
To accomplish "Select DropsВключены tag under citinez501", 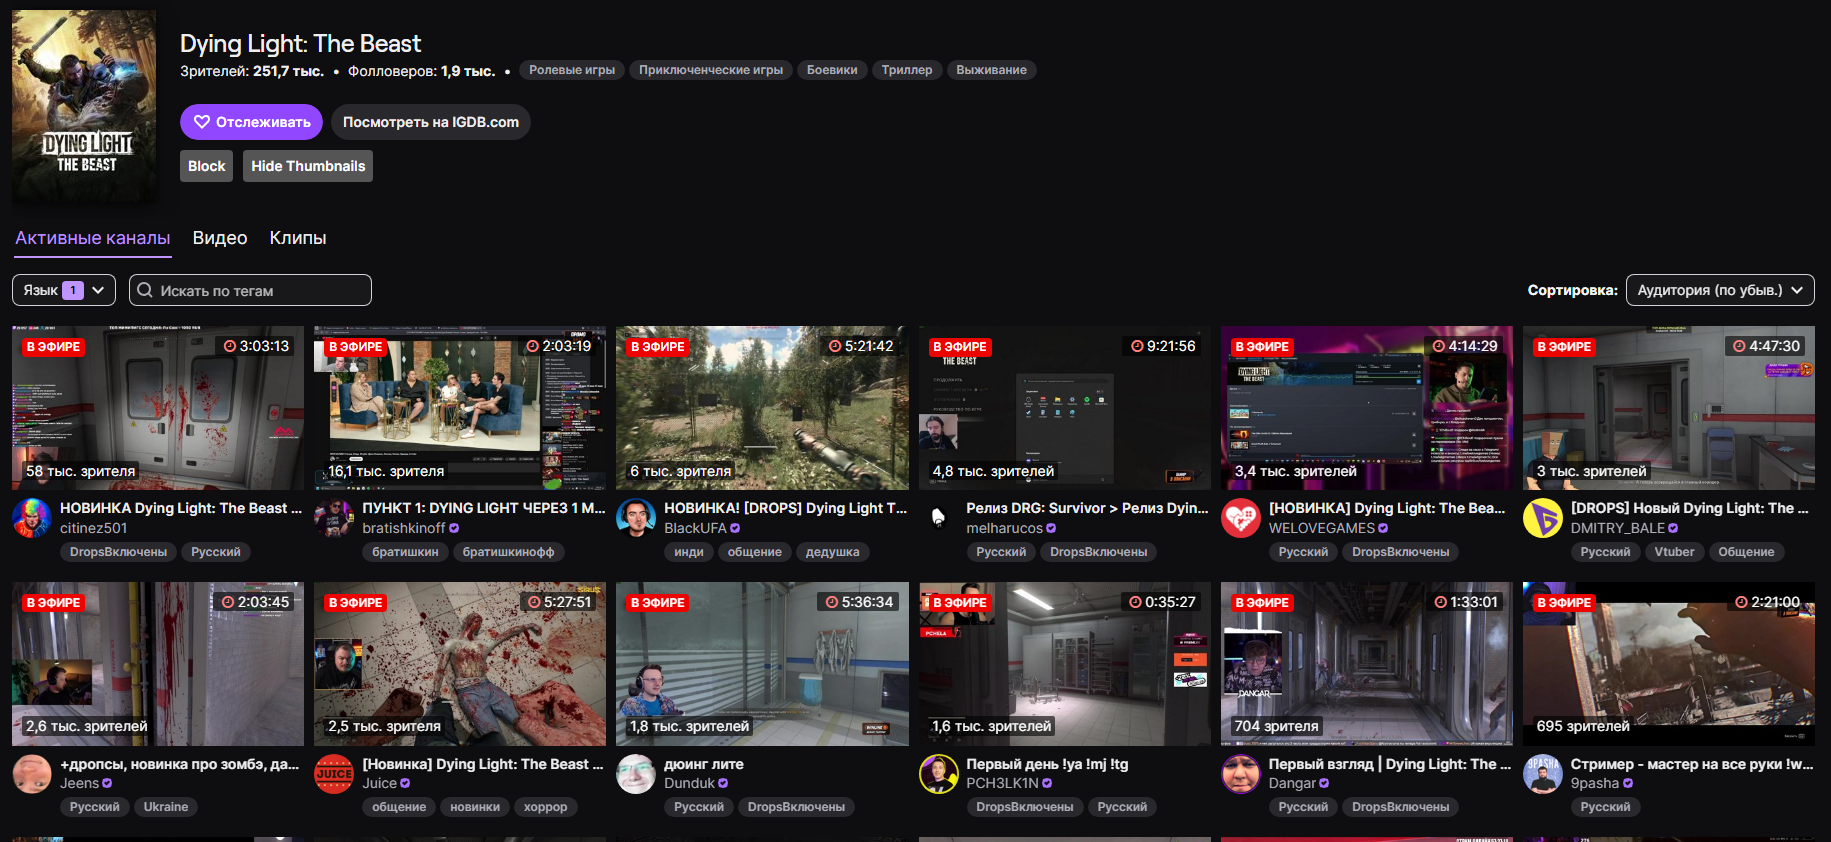I will (118, 552).
